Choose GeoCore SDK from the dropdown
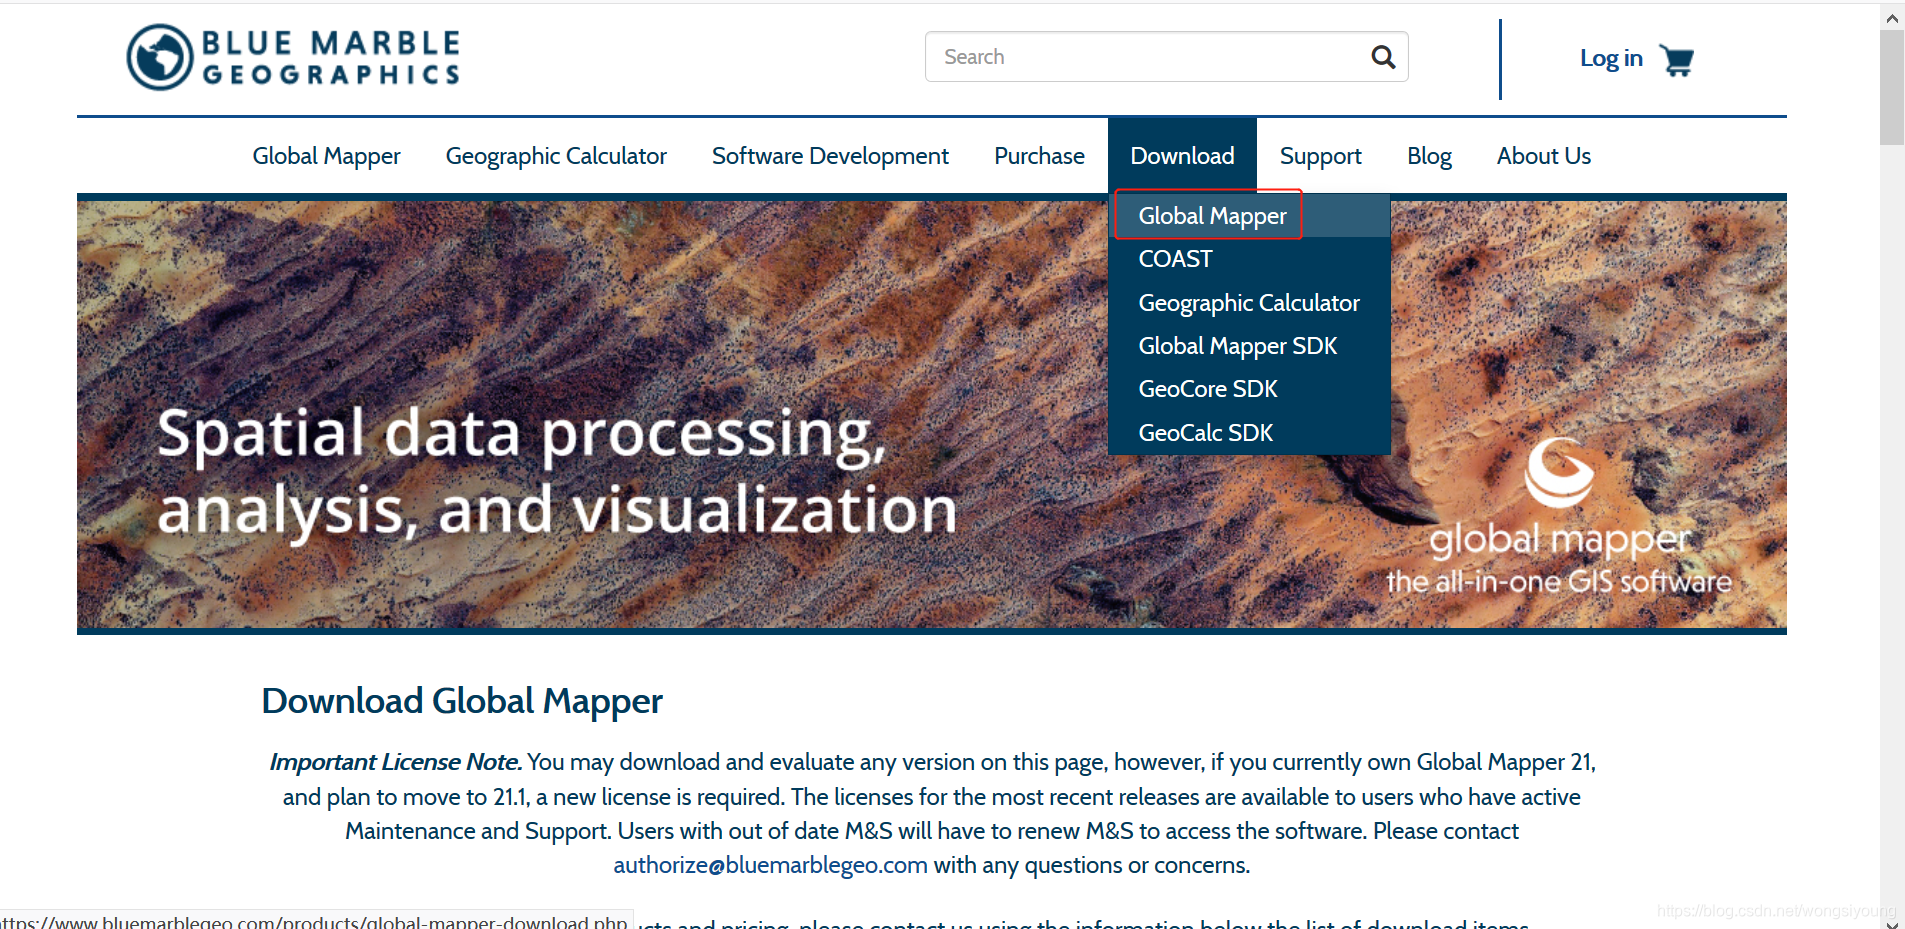This screenshot has width=1905, height=929. [x=1208, y=388]
